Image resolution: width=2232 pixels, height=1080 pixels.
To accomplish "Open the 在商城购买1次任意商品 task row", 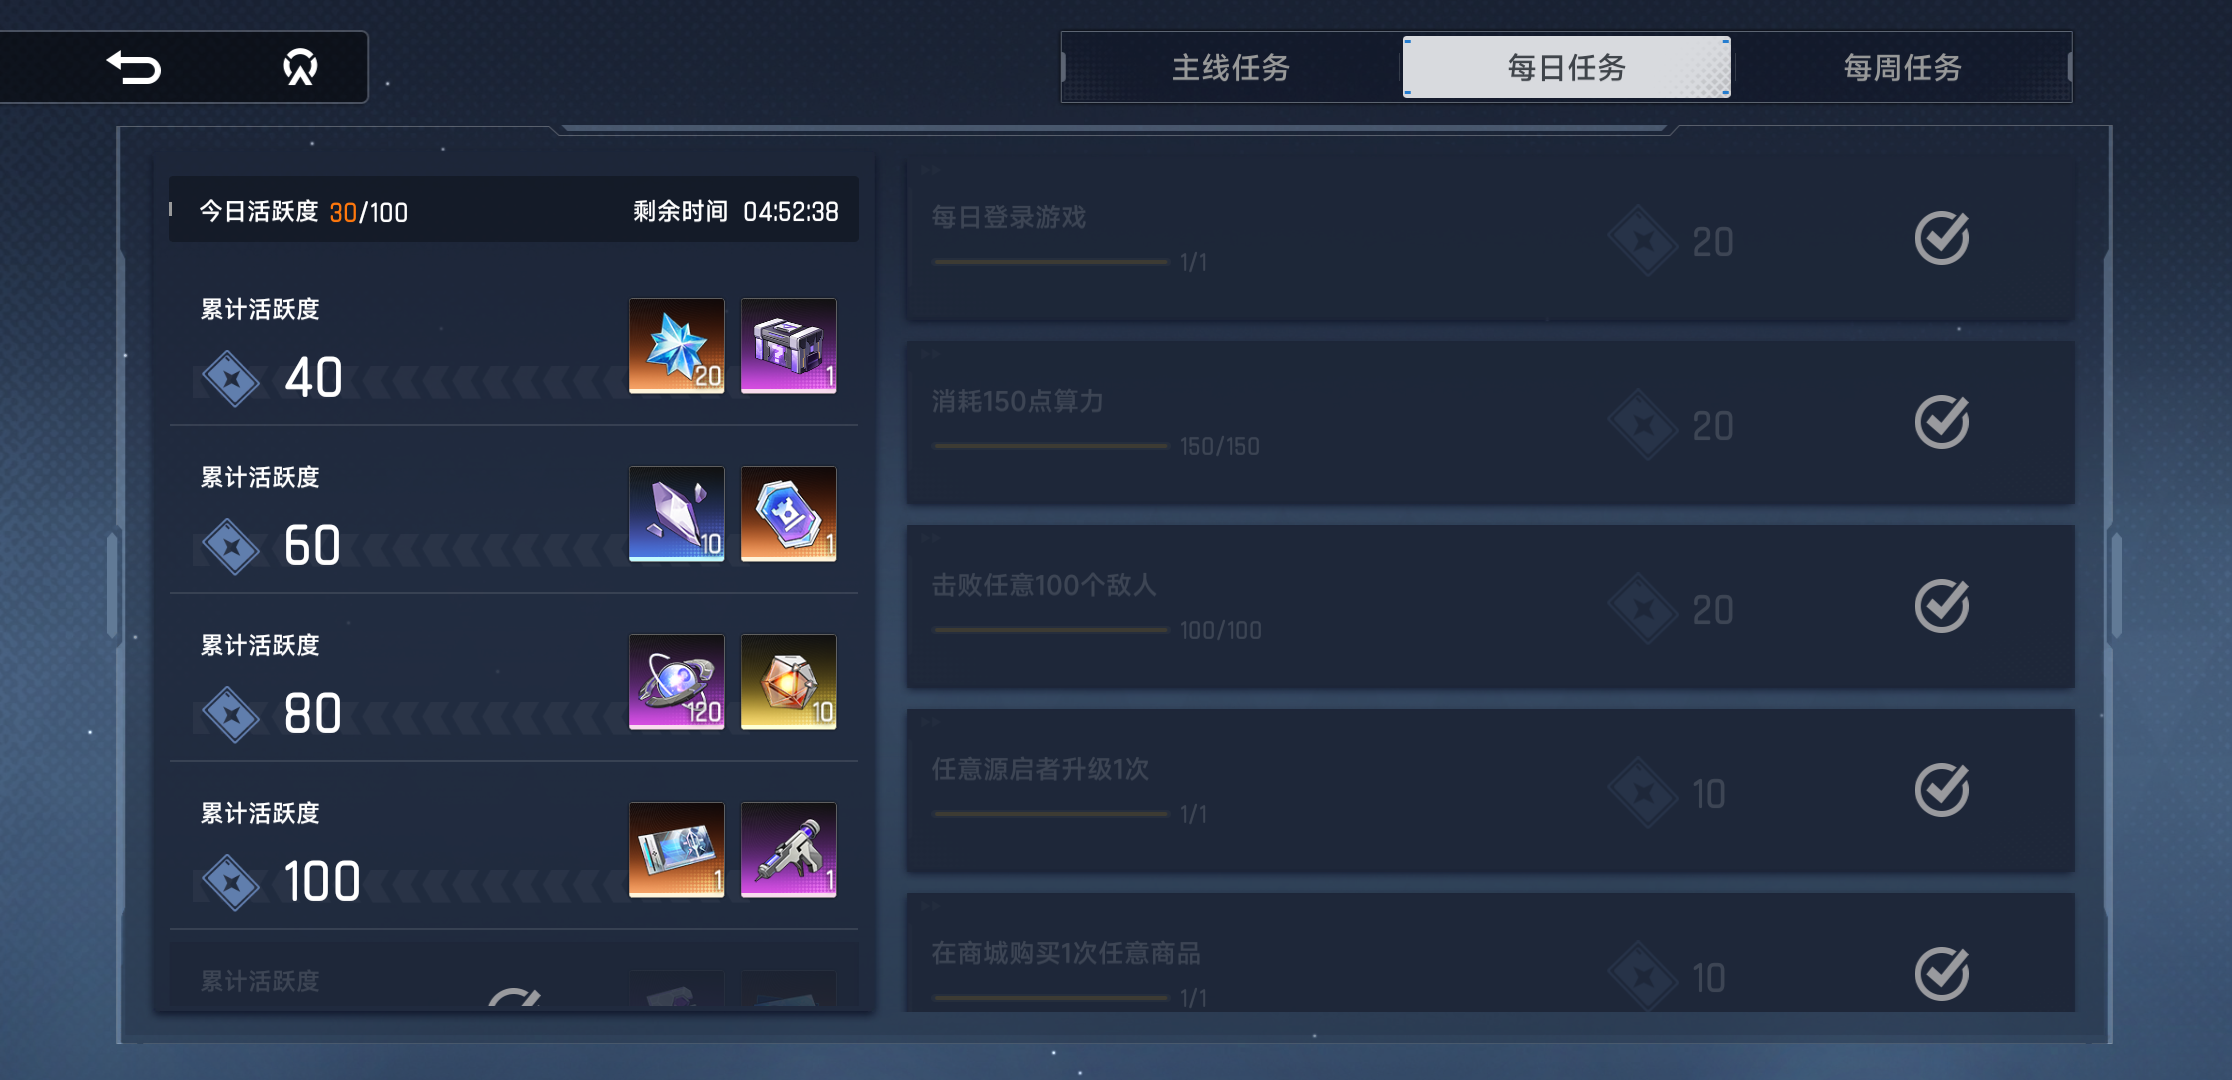I will click(1490, 952).
